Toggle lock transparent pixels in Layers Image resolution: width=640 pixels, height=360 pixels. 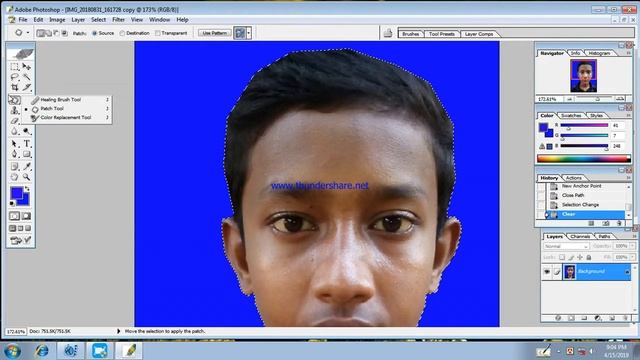point(562,257)
